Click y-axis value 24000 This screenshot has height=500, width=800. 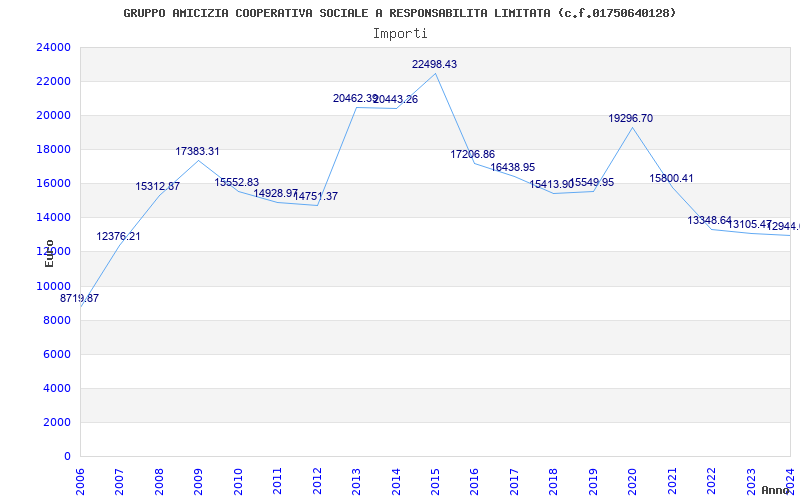click(54, 47)
